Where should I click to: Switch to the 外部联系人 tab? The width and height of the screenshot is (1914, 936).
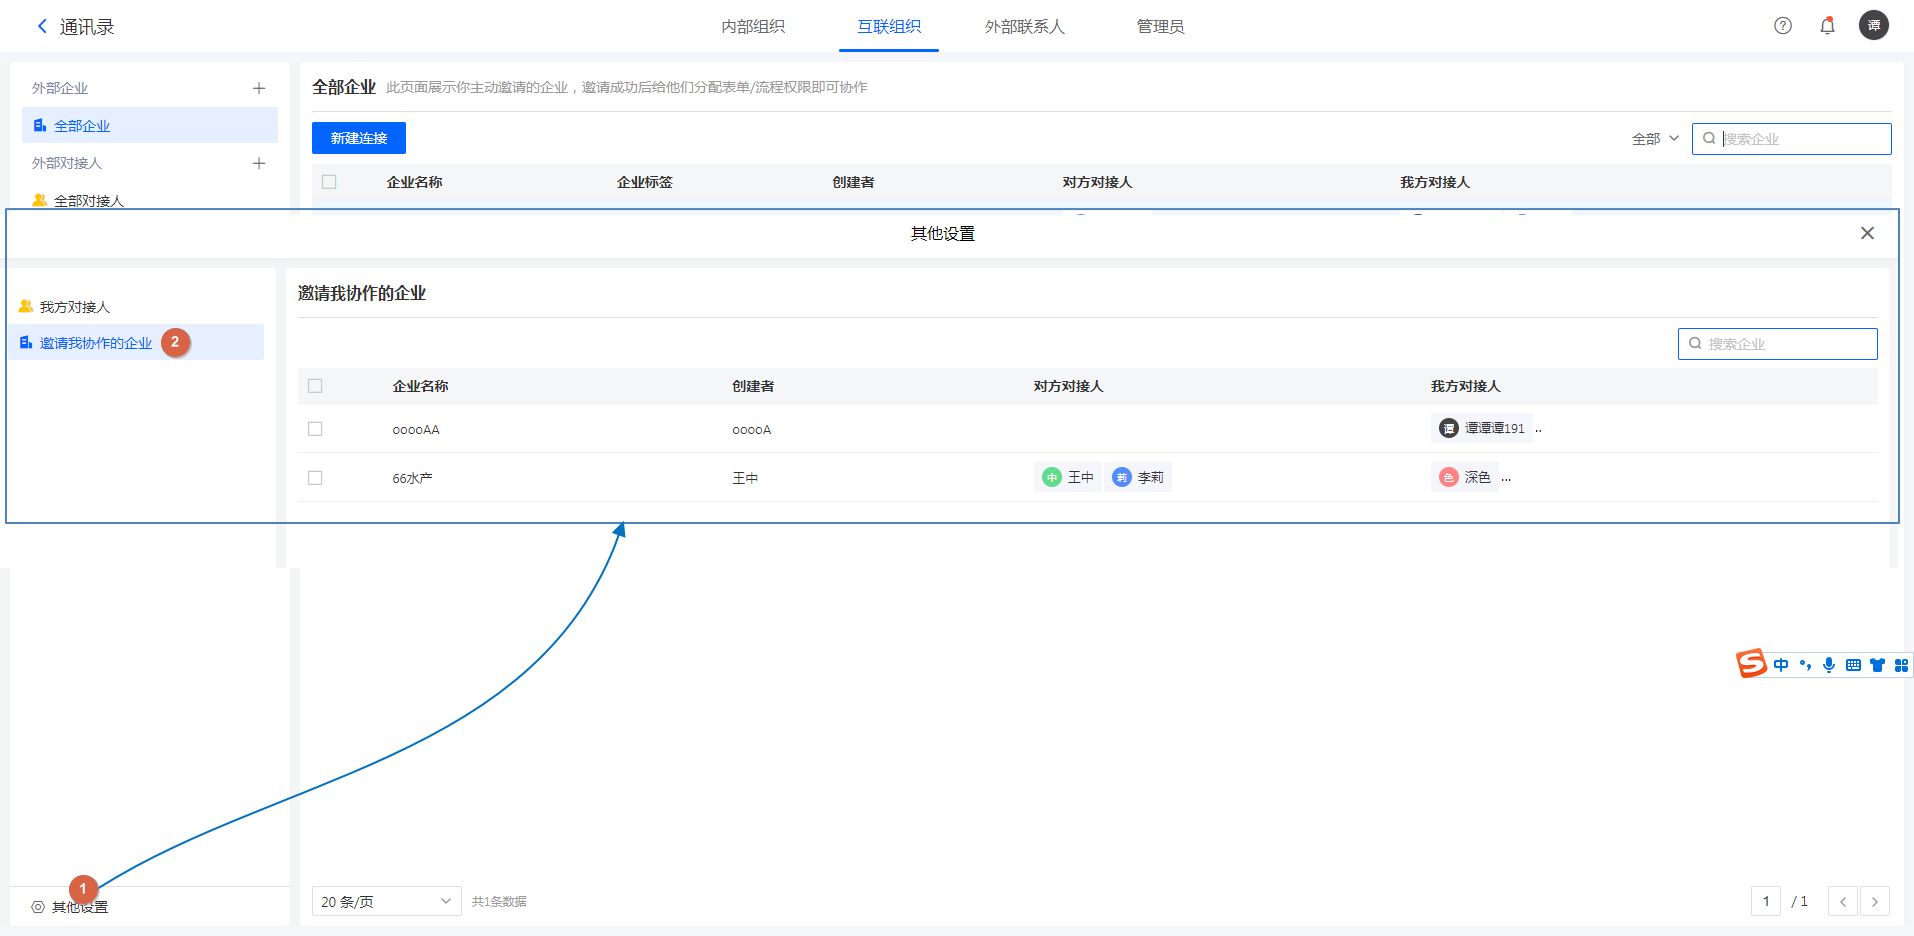coord(1024,27)
